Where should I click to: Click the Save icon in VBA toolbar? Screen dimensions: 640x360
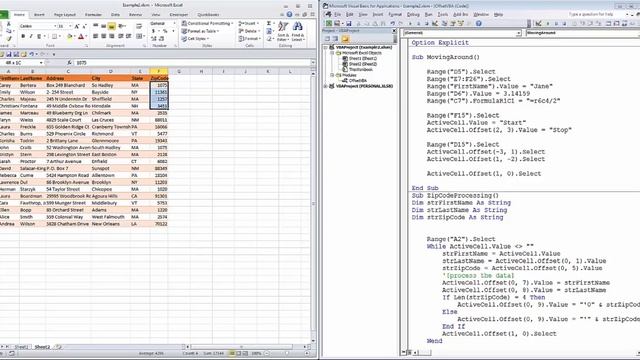click(349, 24)
